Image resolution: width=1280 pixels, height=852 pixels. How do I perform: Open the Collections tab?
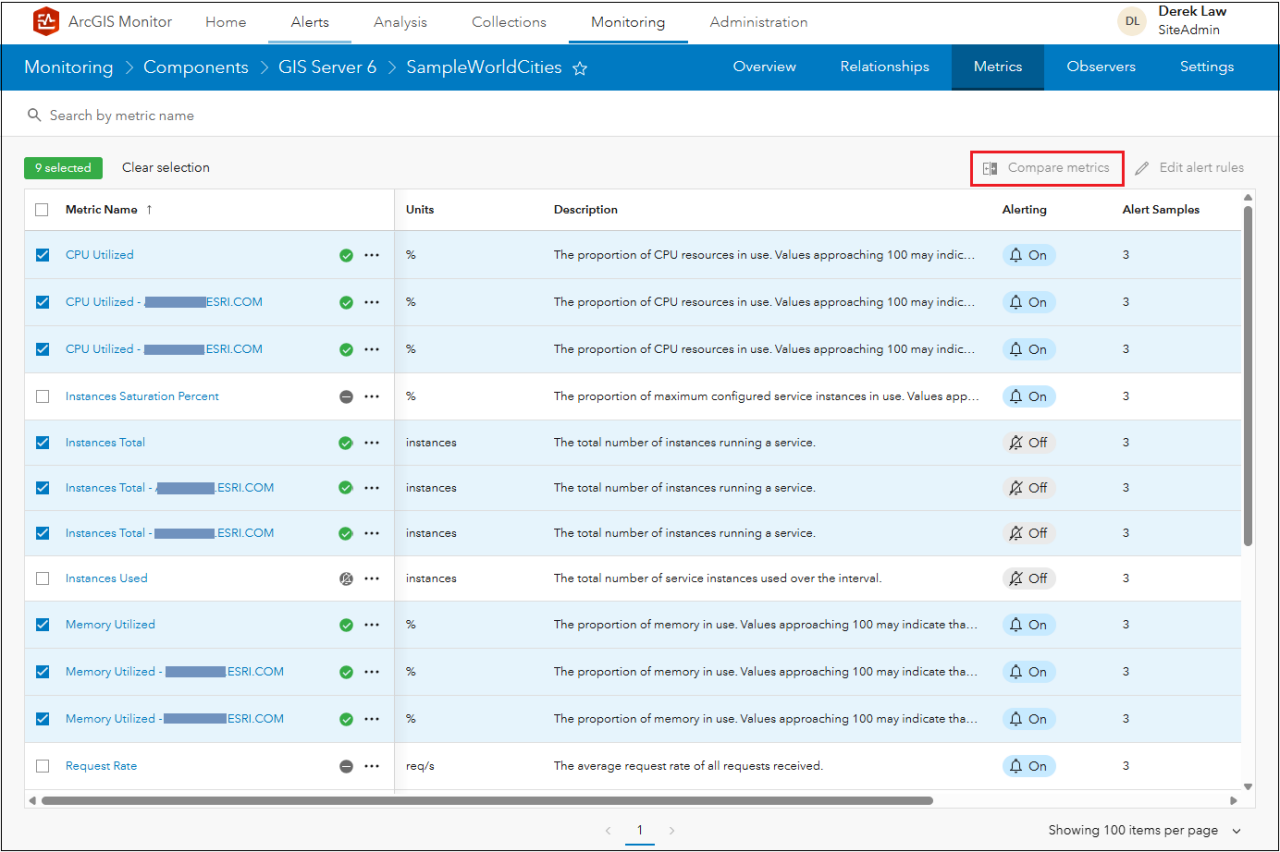509,22
